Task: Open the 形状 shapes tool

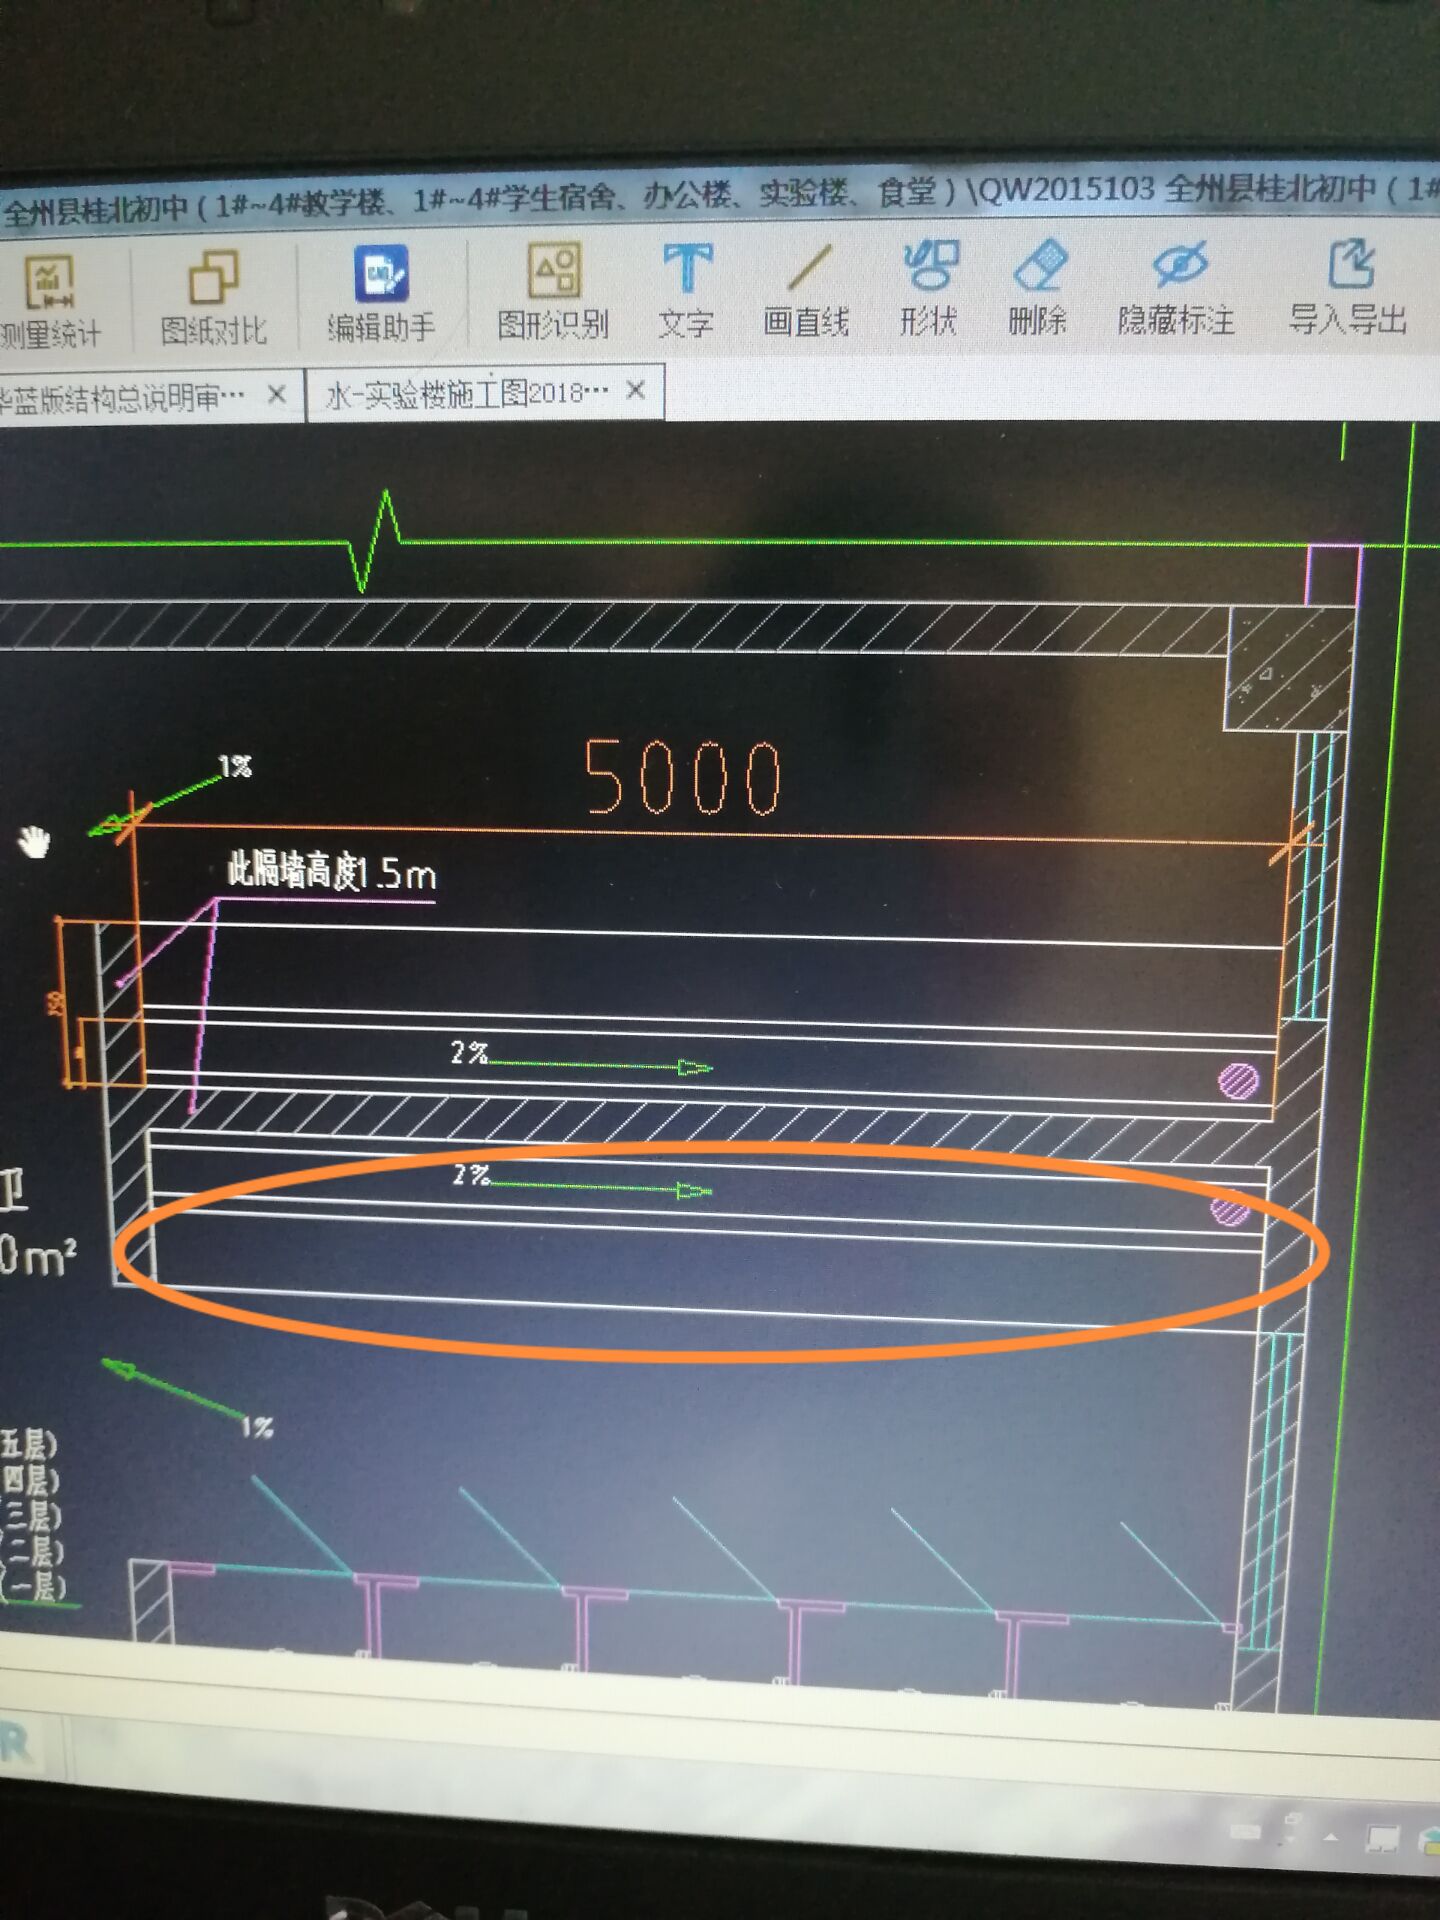Action: coord(929,288)
